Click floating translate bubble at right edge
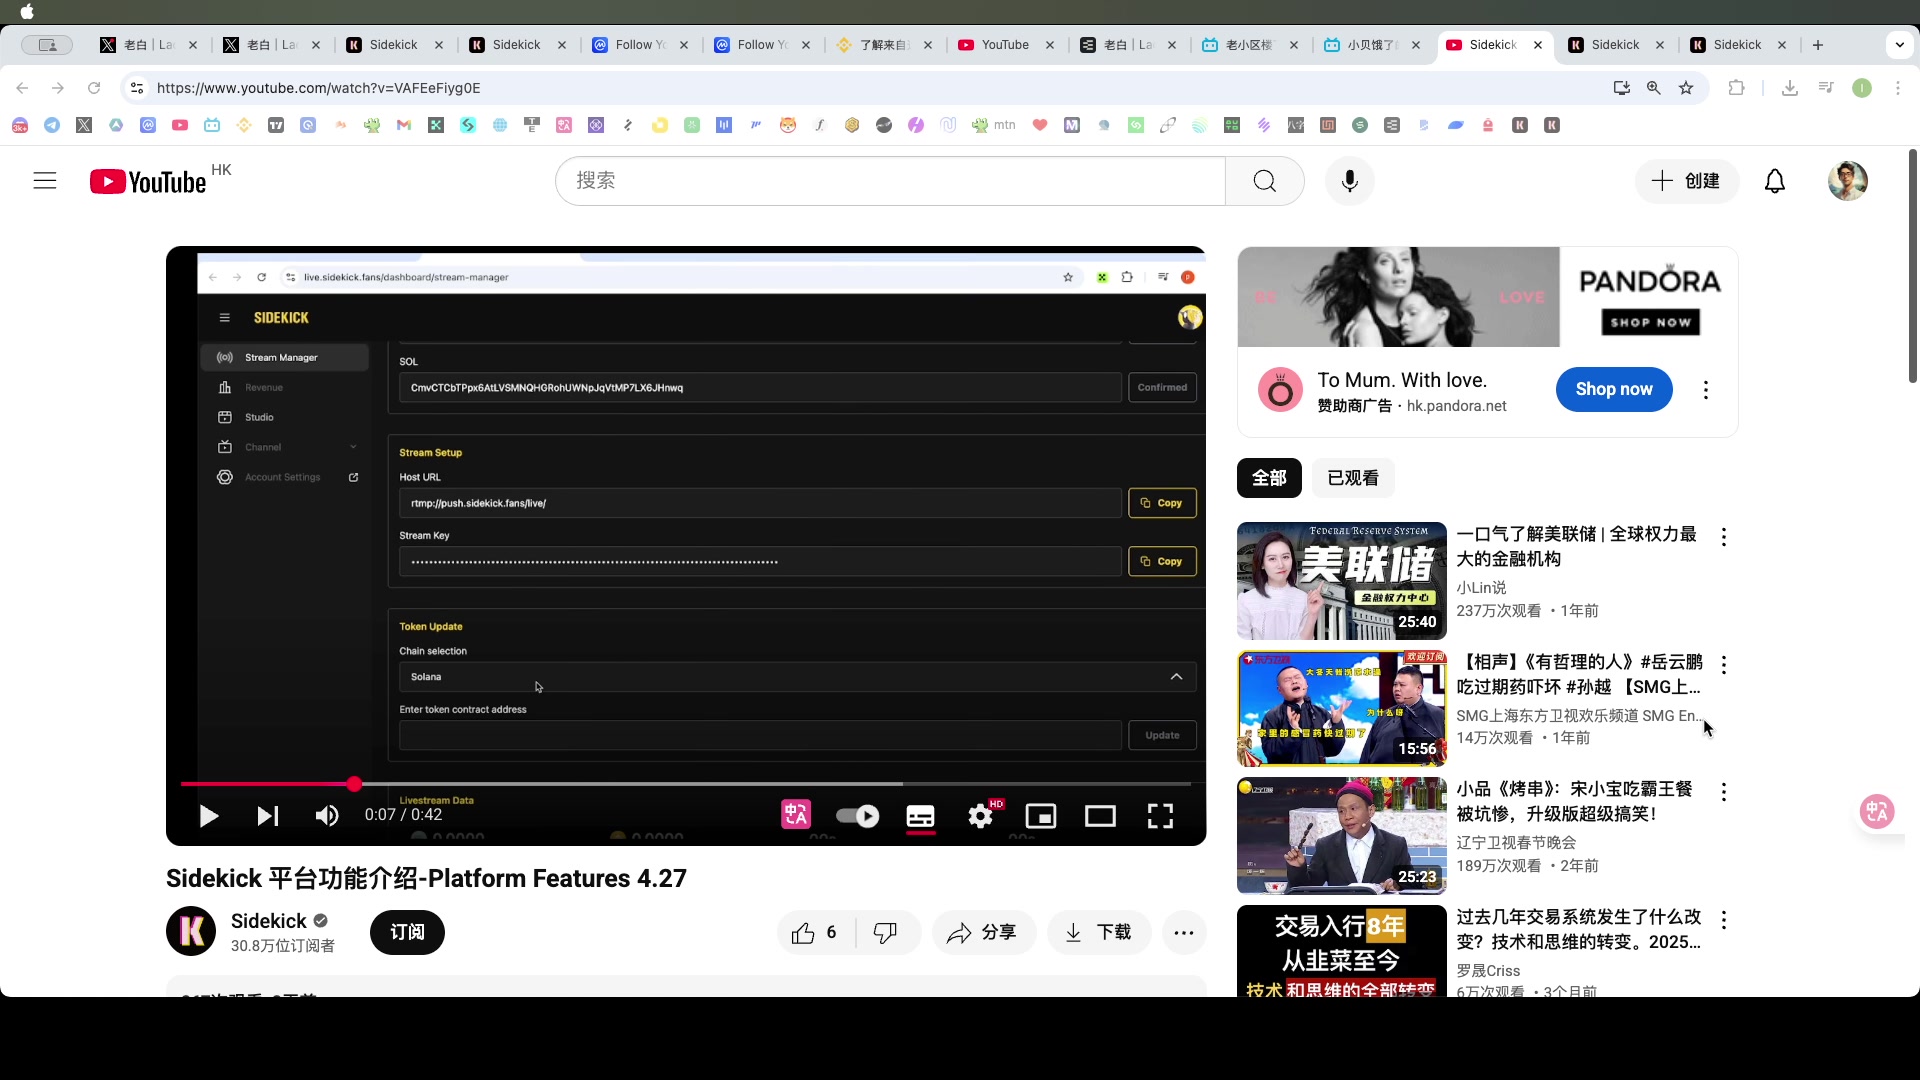 1877,811
